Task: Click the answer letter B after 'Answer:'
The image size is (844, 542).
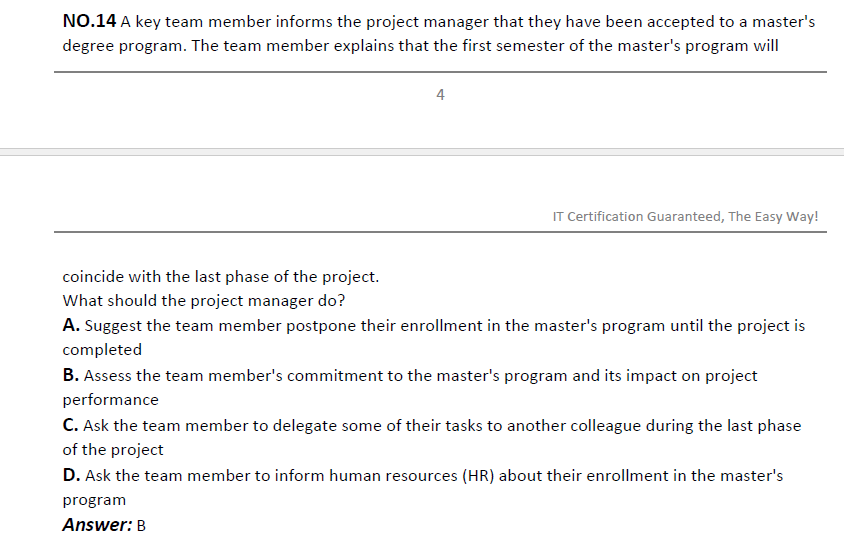Action: 141,526
